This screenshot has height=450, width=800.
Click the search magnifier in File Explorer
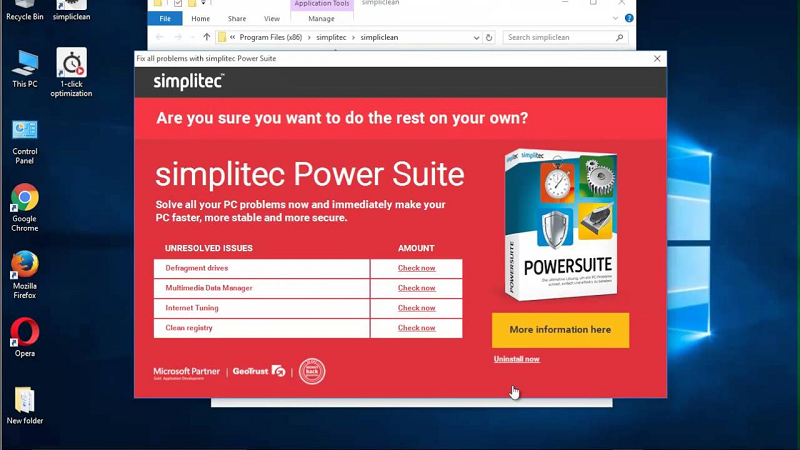coord(619,37)
